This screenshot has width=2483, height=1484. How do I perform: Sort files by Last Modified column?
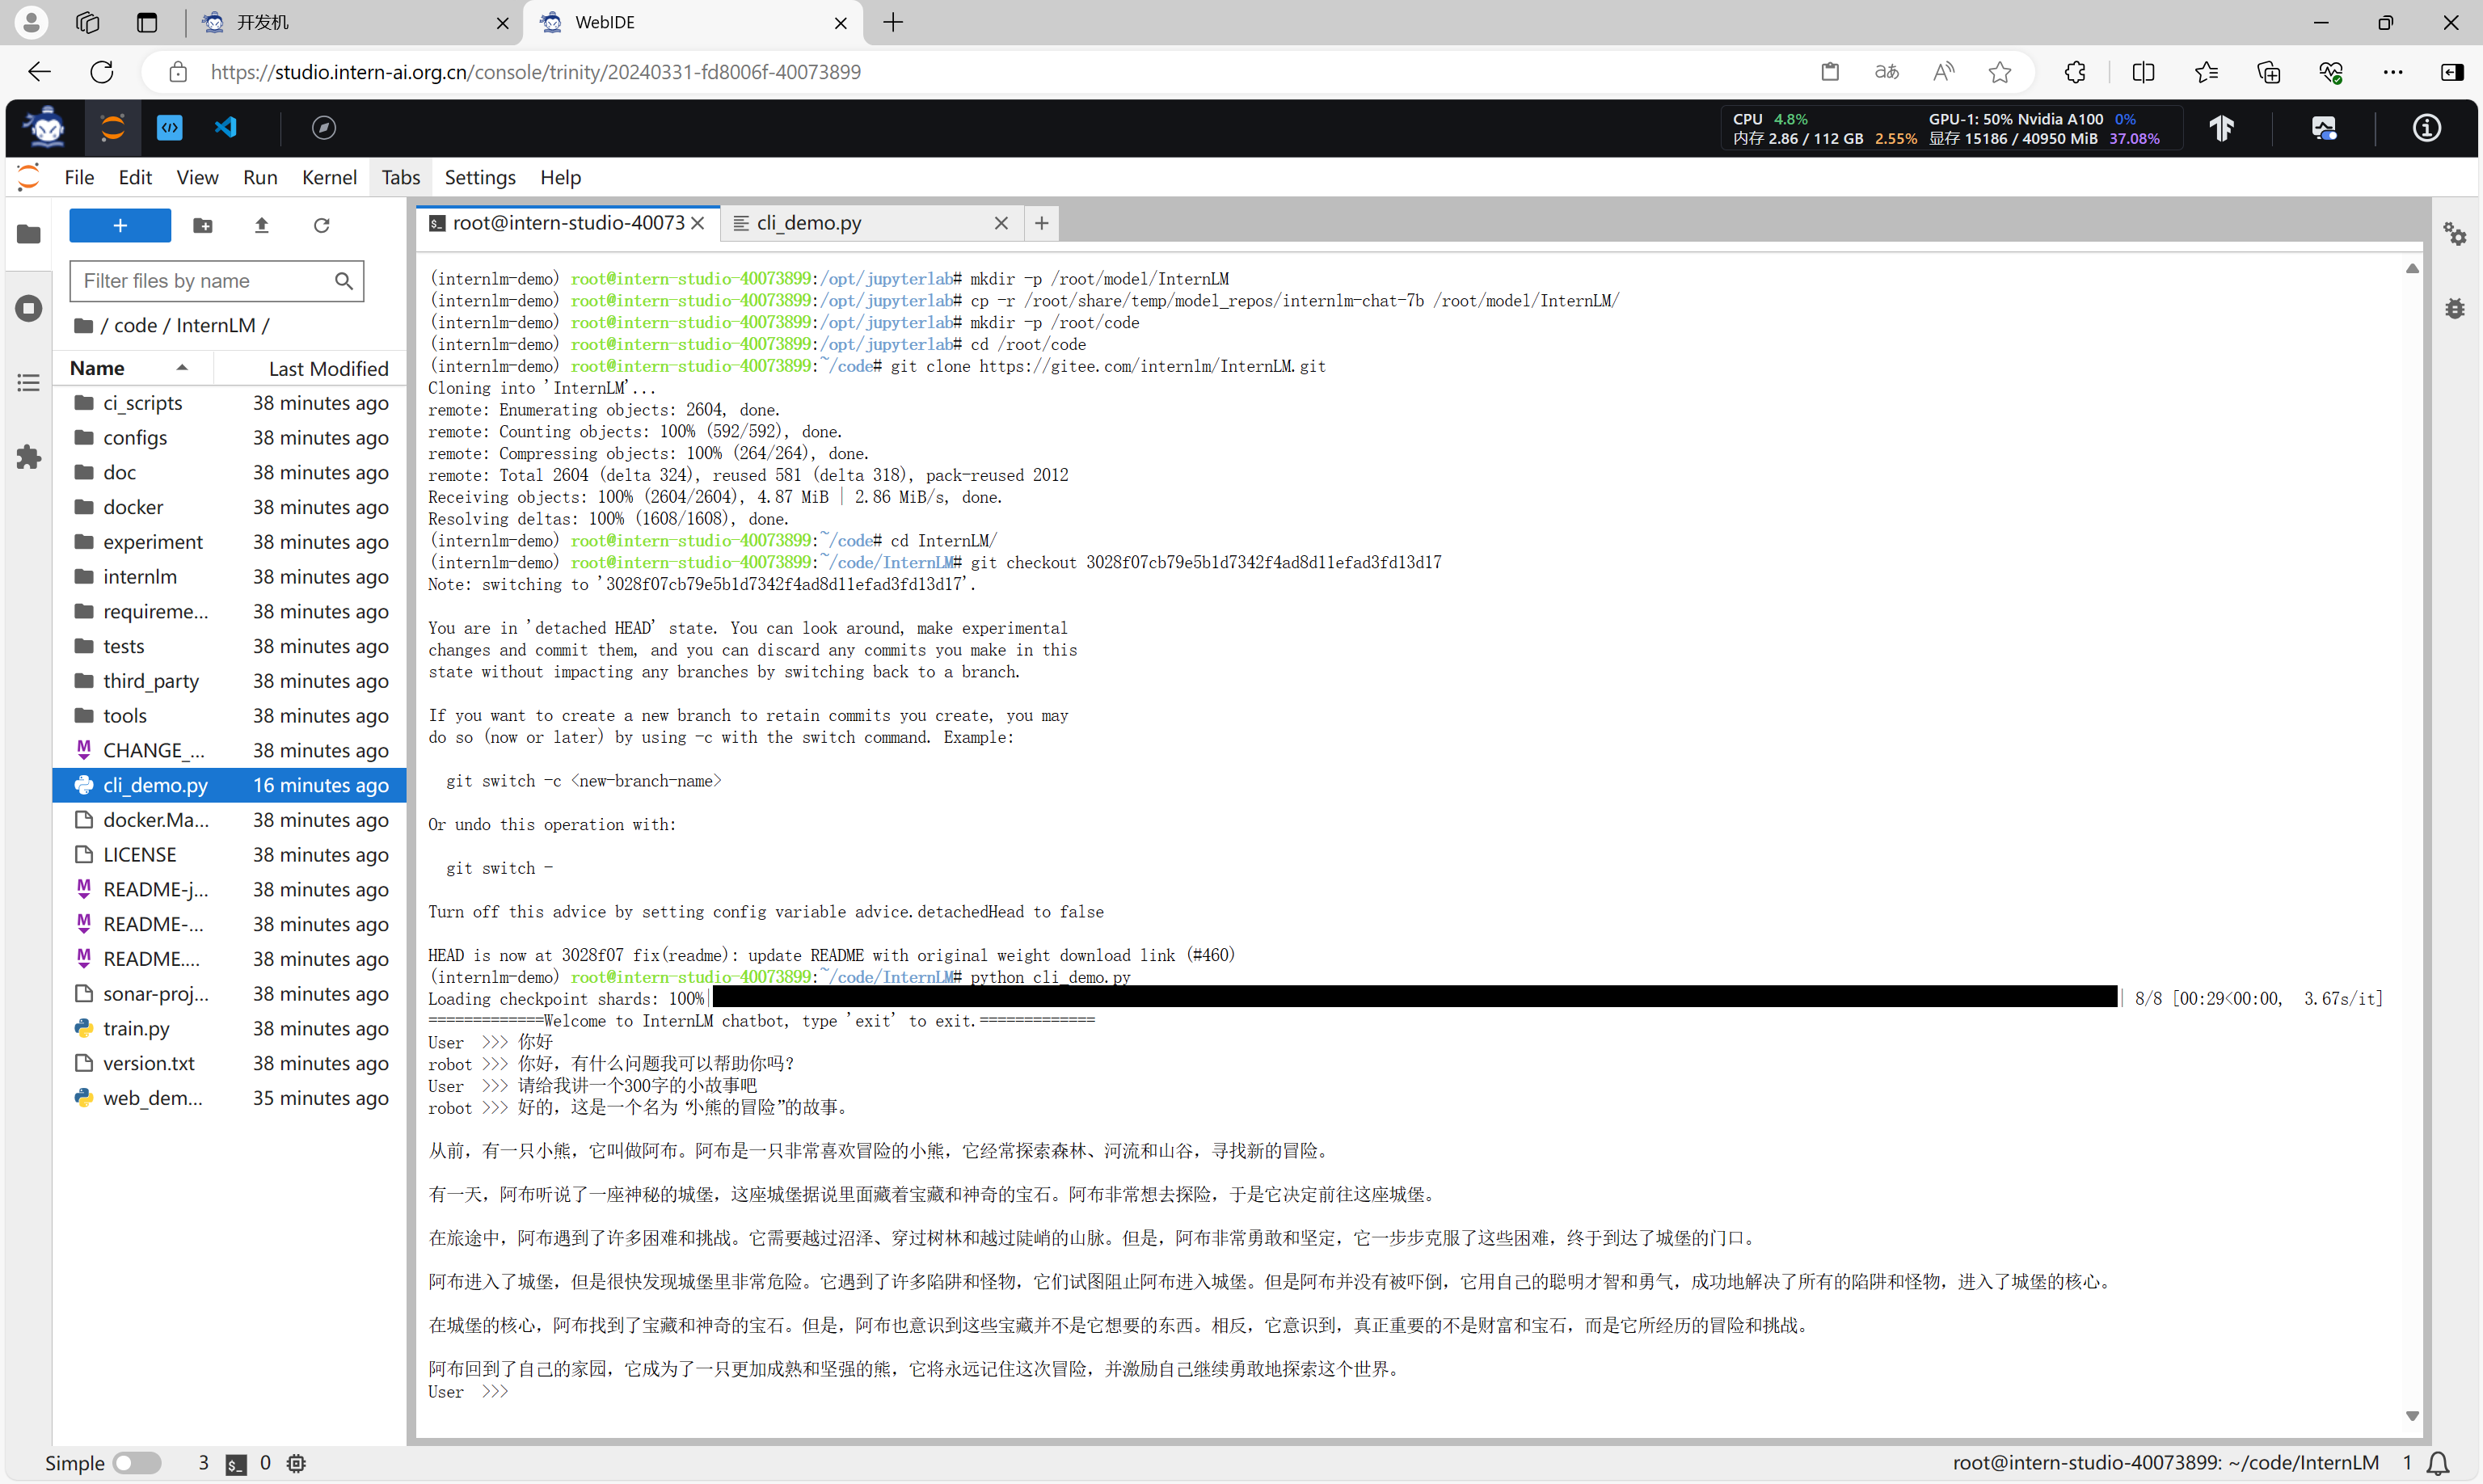click(311, 368)
